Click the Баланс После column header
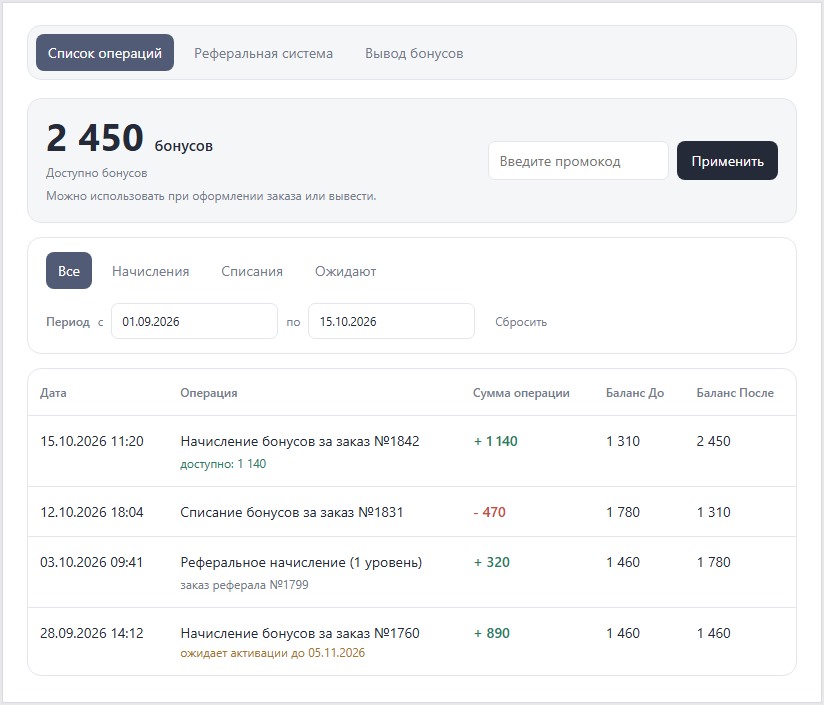824x705 pixels. pos(735,392)
